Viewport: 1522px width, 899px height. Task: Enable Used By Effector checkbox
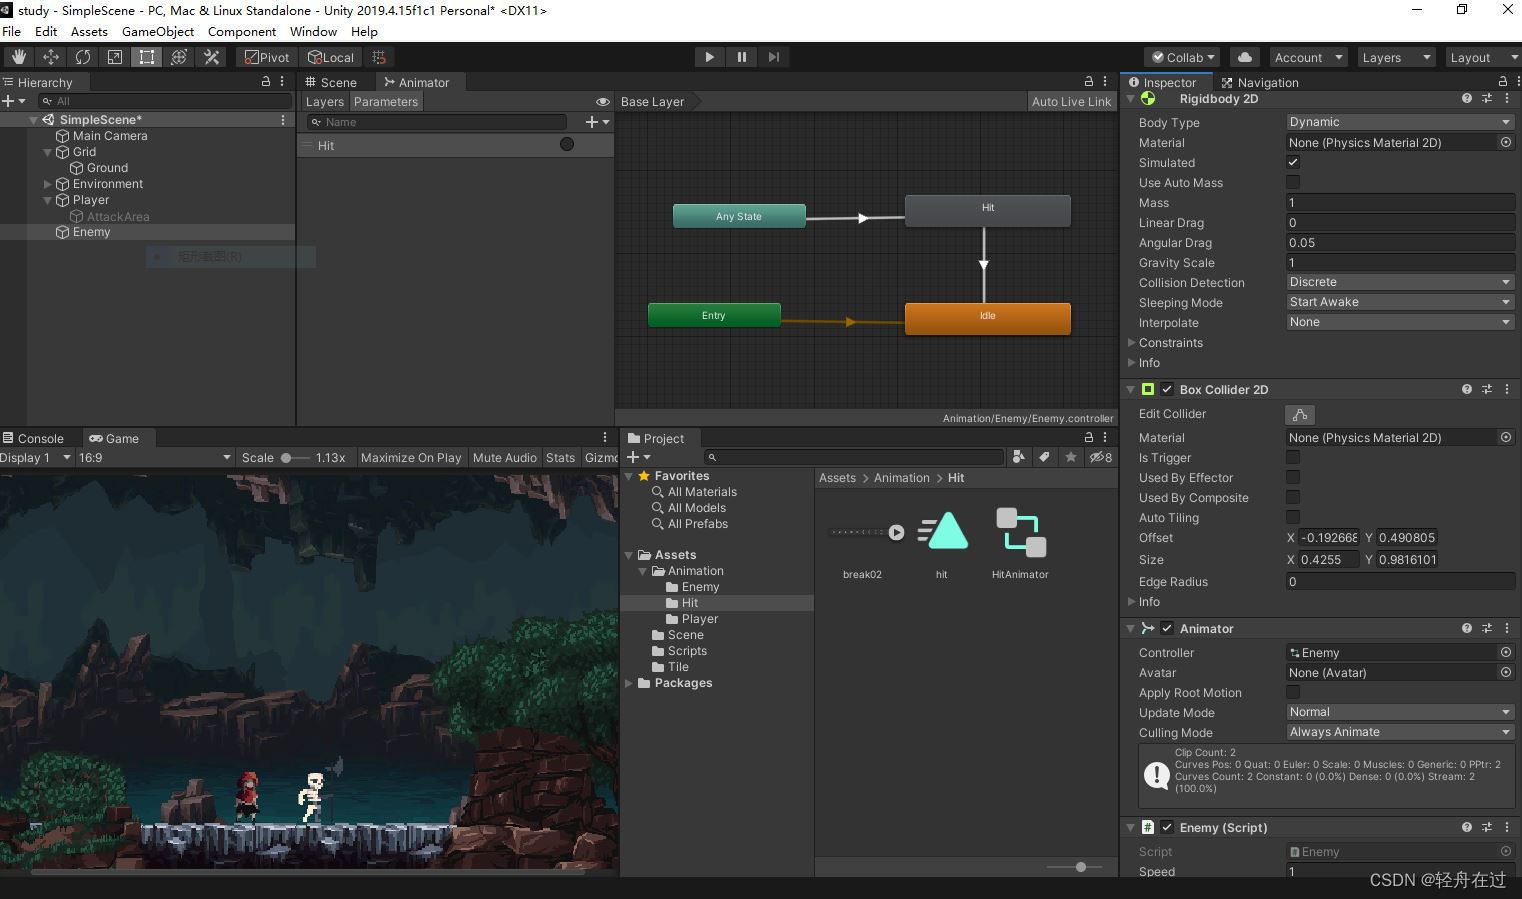1293,477
